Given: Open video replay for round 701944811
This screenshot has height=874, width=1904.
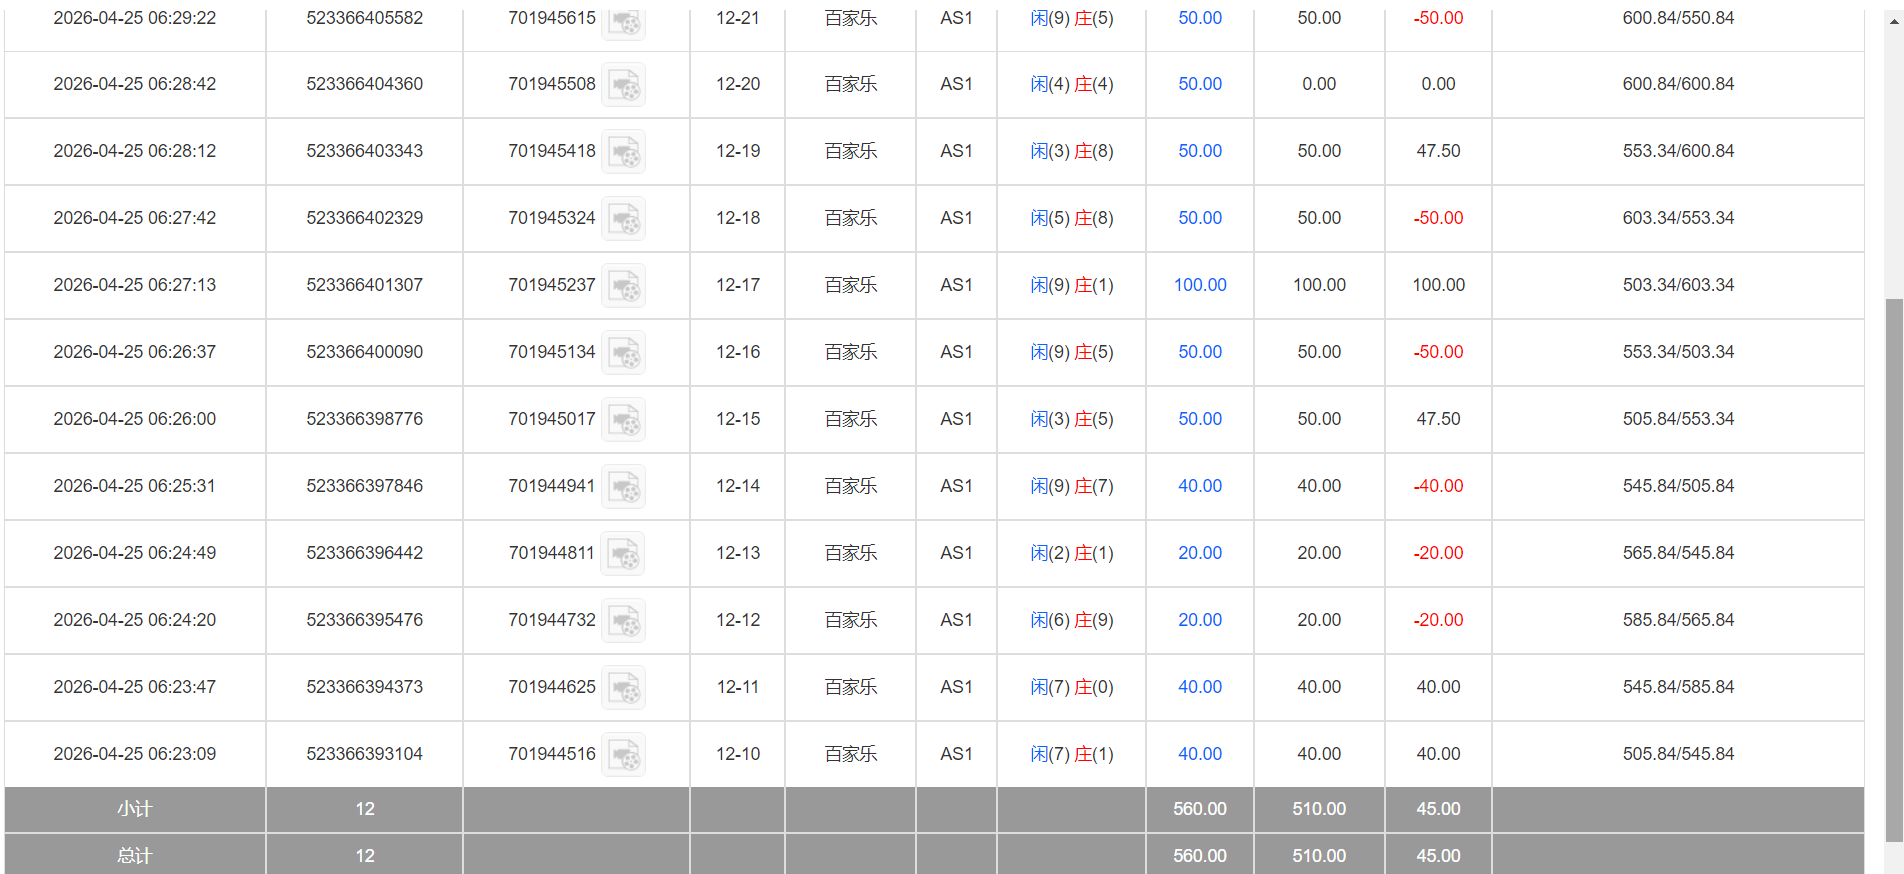Looking at the screenshot, I should point(623,554).
